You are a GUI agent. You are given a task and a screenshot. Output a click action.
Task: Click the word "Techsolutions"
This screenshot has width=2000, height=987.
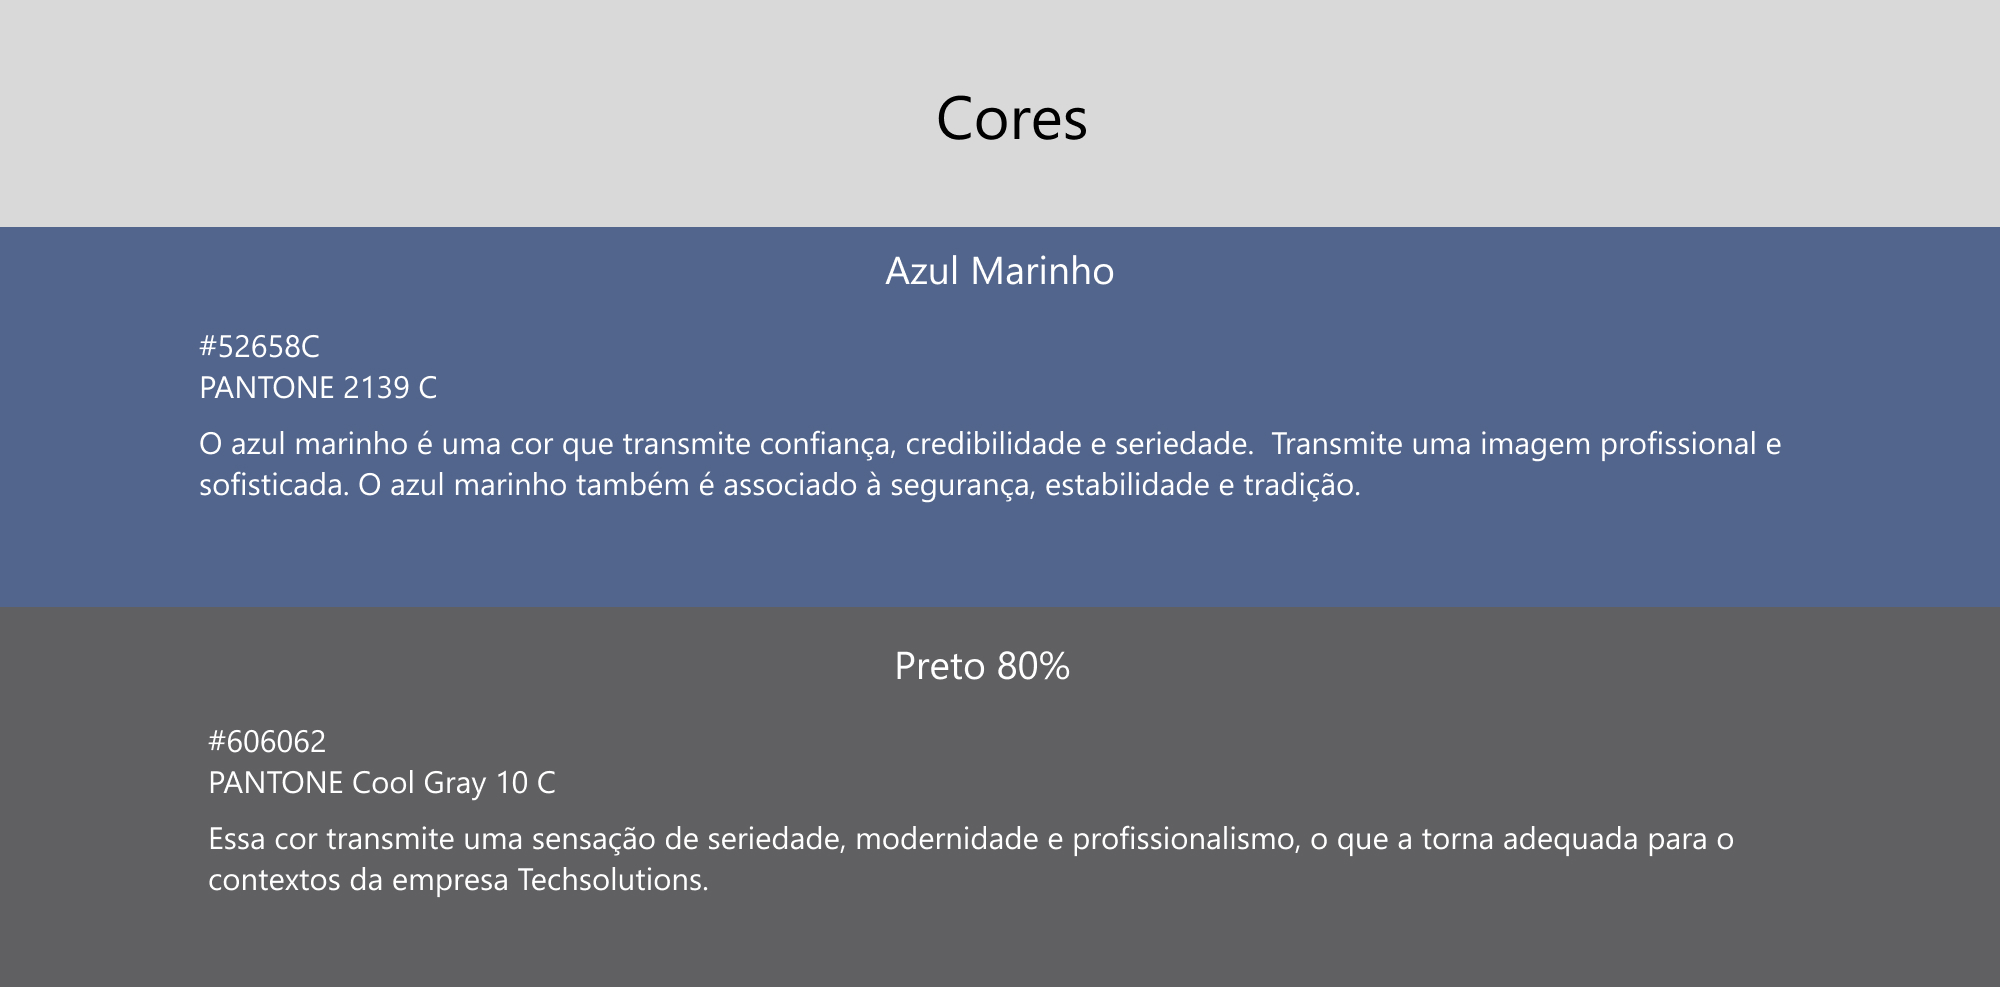click(x=611, y=880)
